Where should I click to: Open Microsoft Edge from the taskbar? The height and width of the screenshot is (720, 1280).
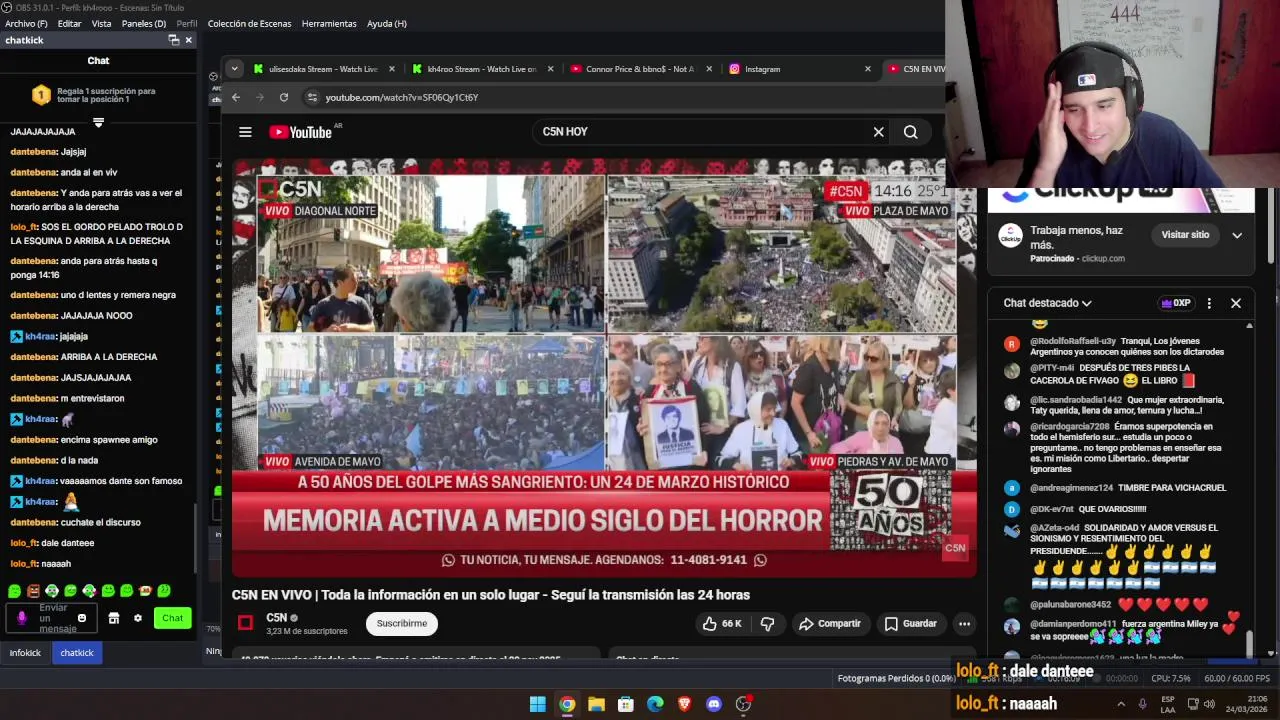(x=655, y=704)
